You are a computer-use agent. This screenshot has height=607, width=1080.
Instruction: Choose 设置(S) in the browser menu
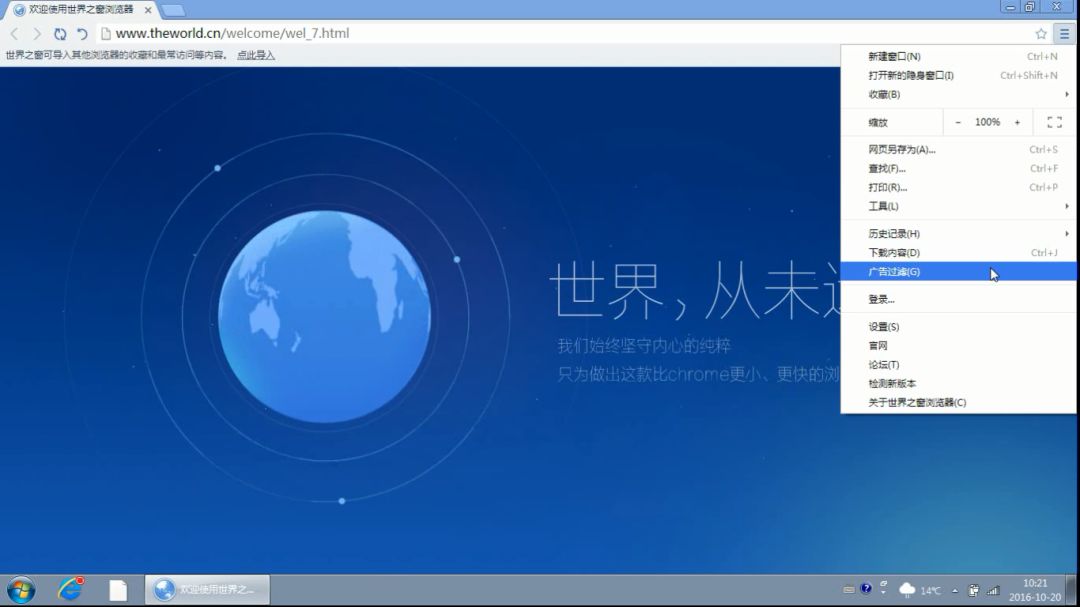pos(884,327)
